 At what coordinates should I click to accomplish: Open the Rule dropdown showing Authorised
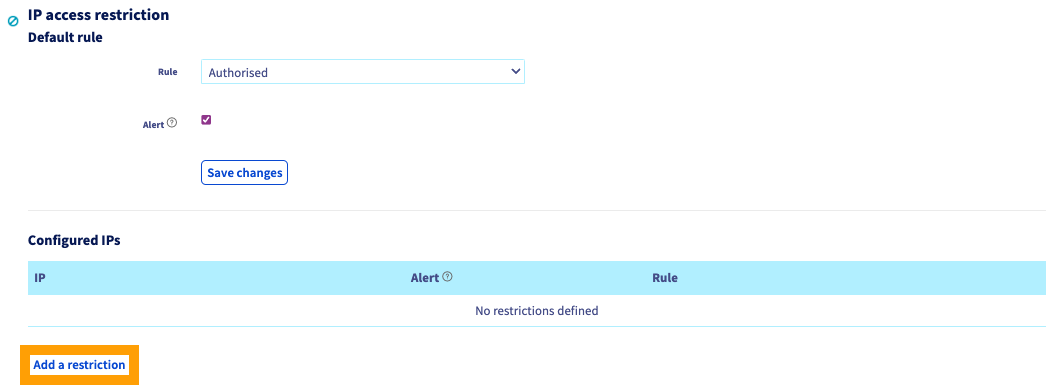[362, 72]
